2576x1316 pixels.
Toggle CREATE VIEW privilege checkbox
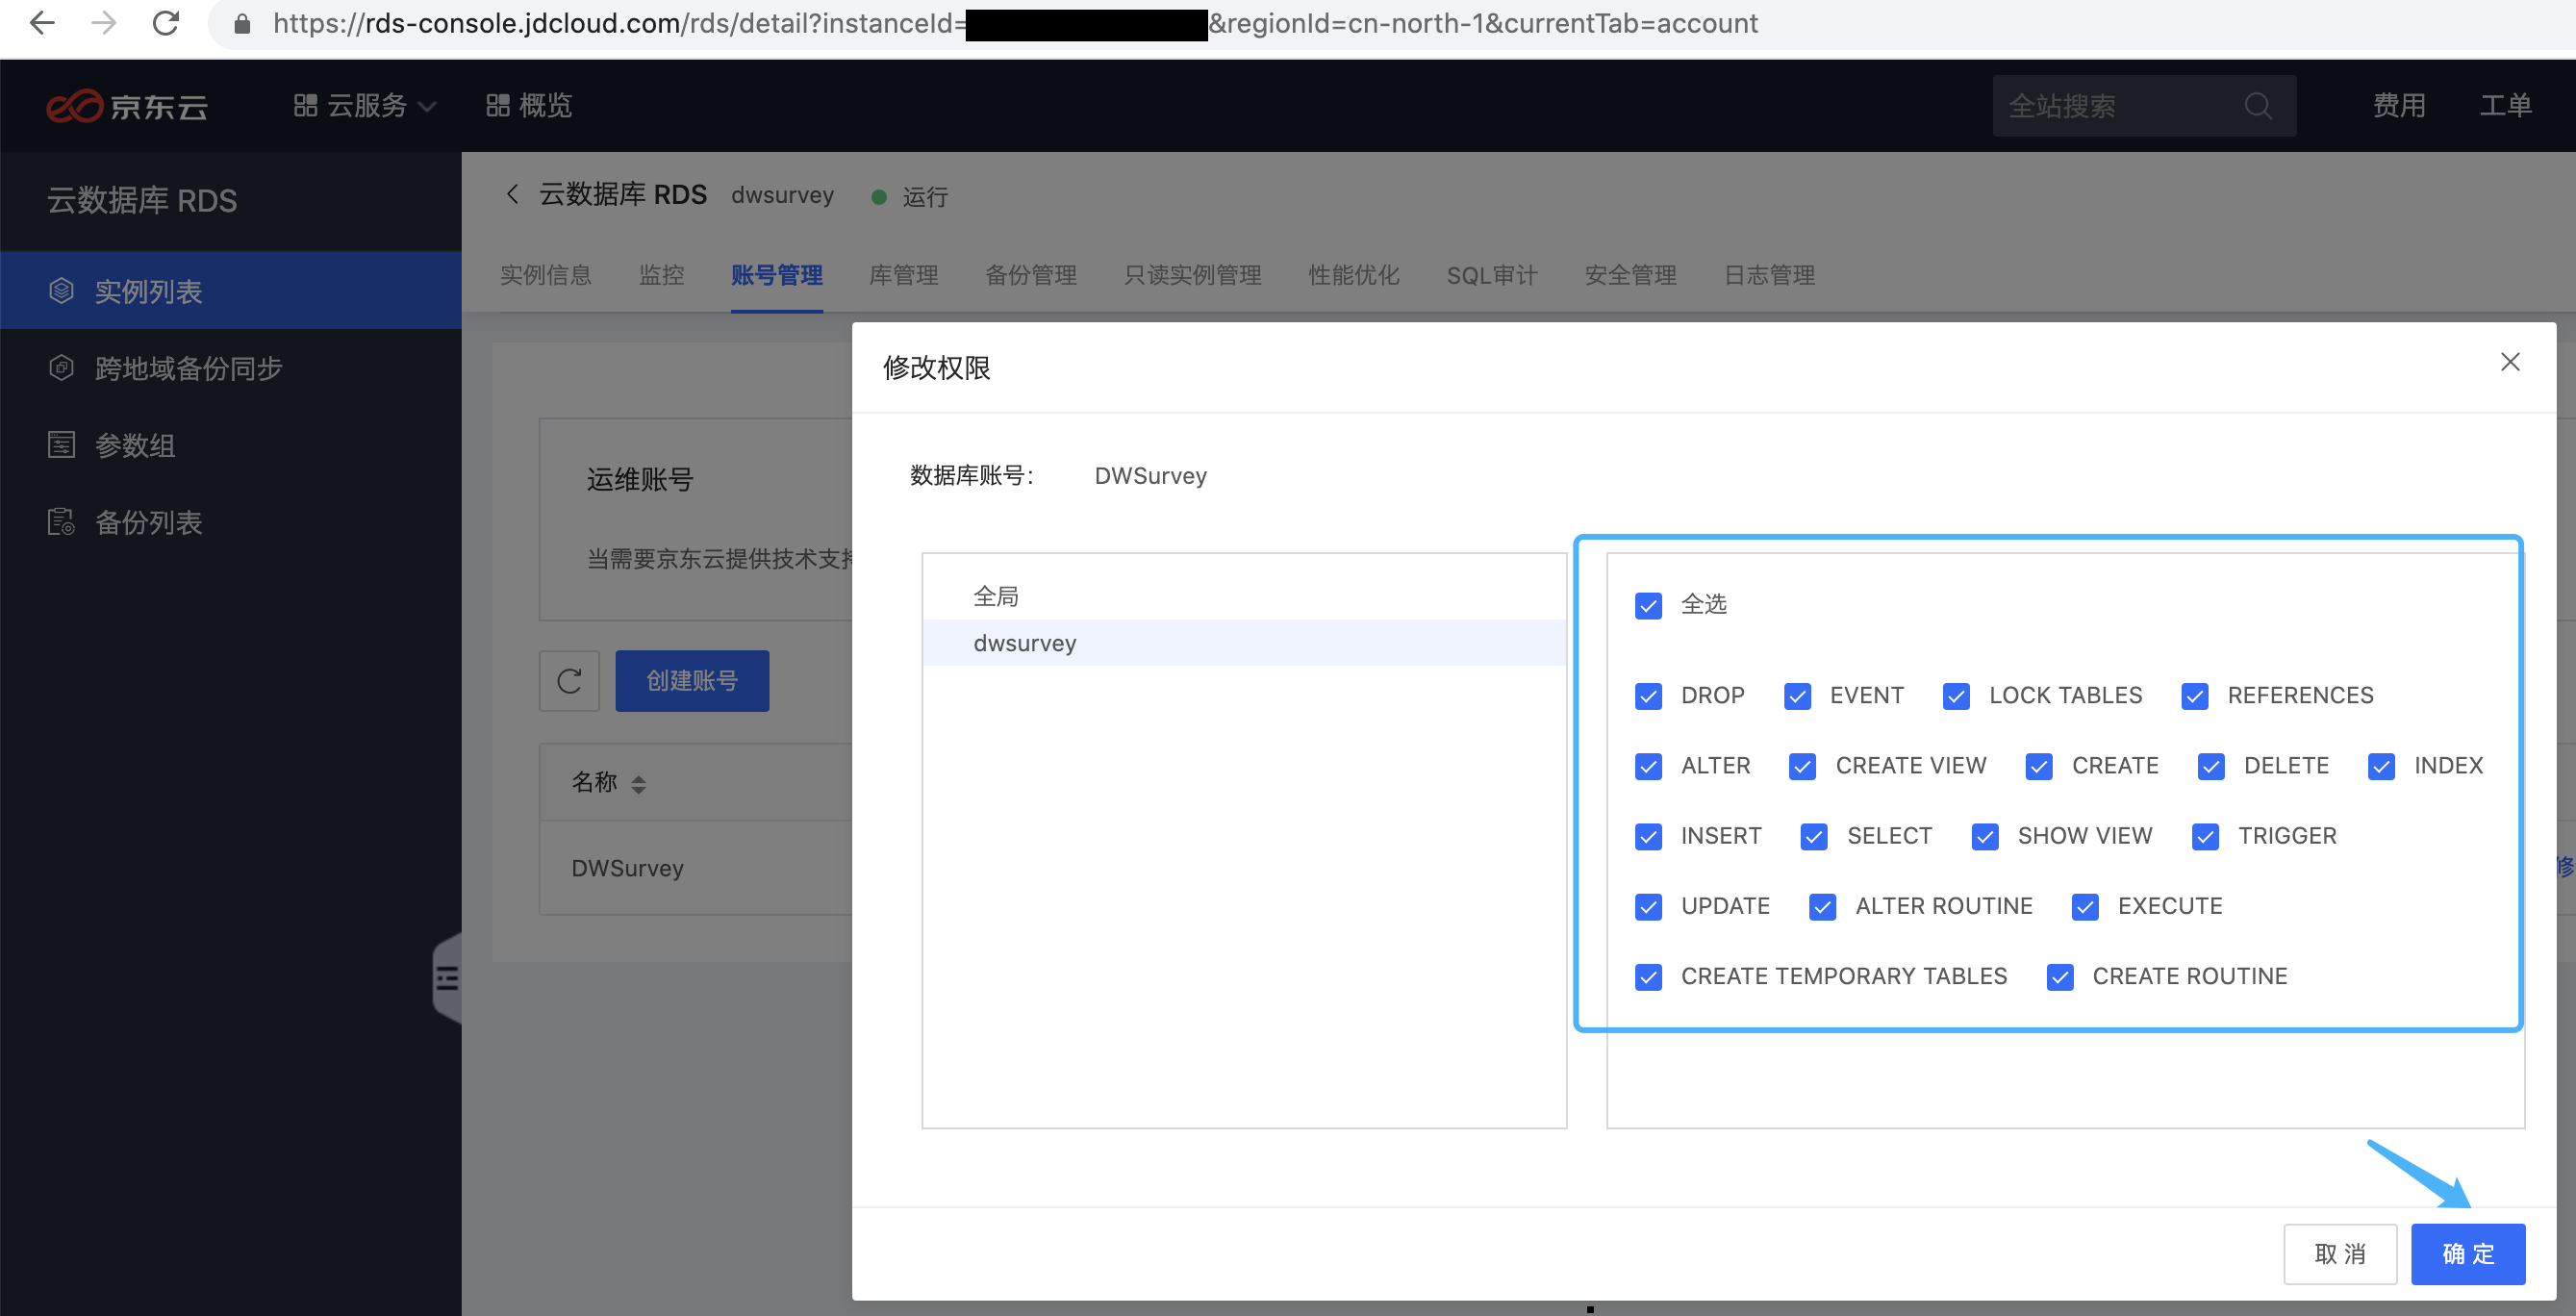pos(1802,766)
